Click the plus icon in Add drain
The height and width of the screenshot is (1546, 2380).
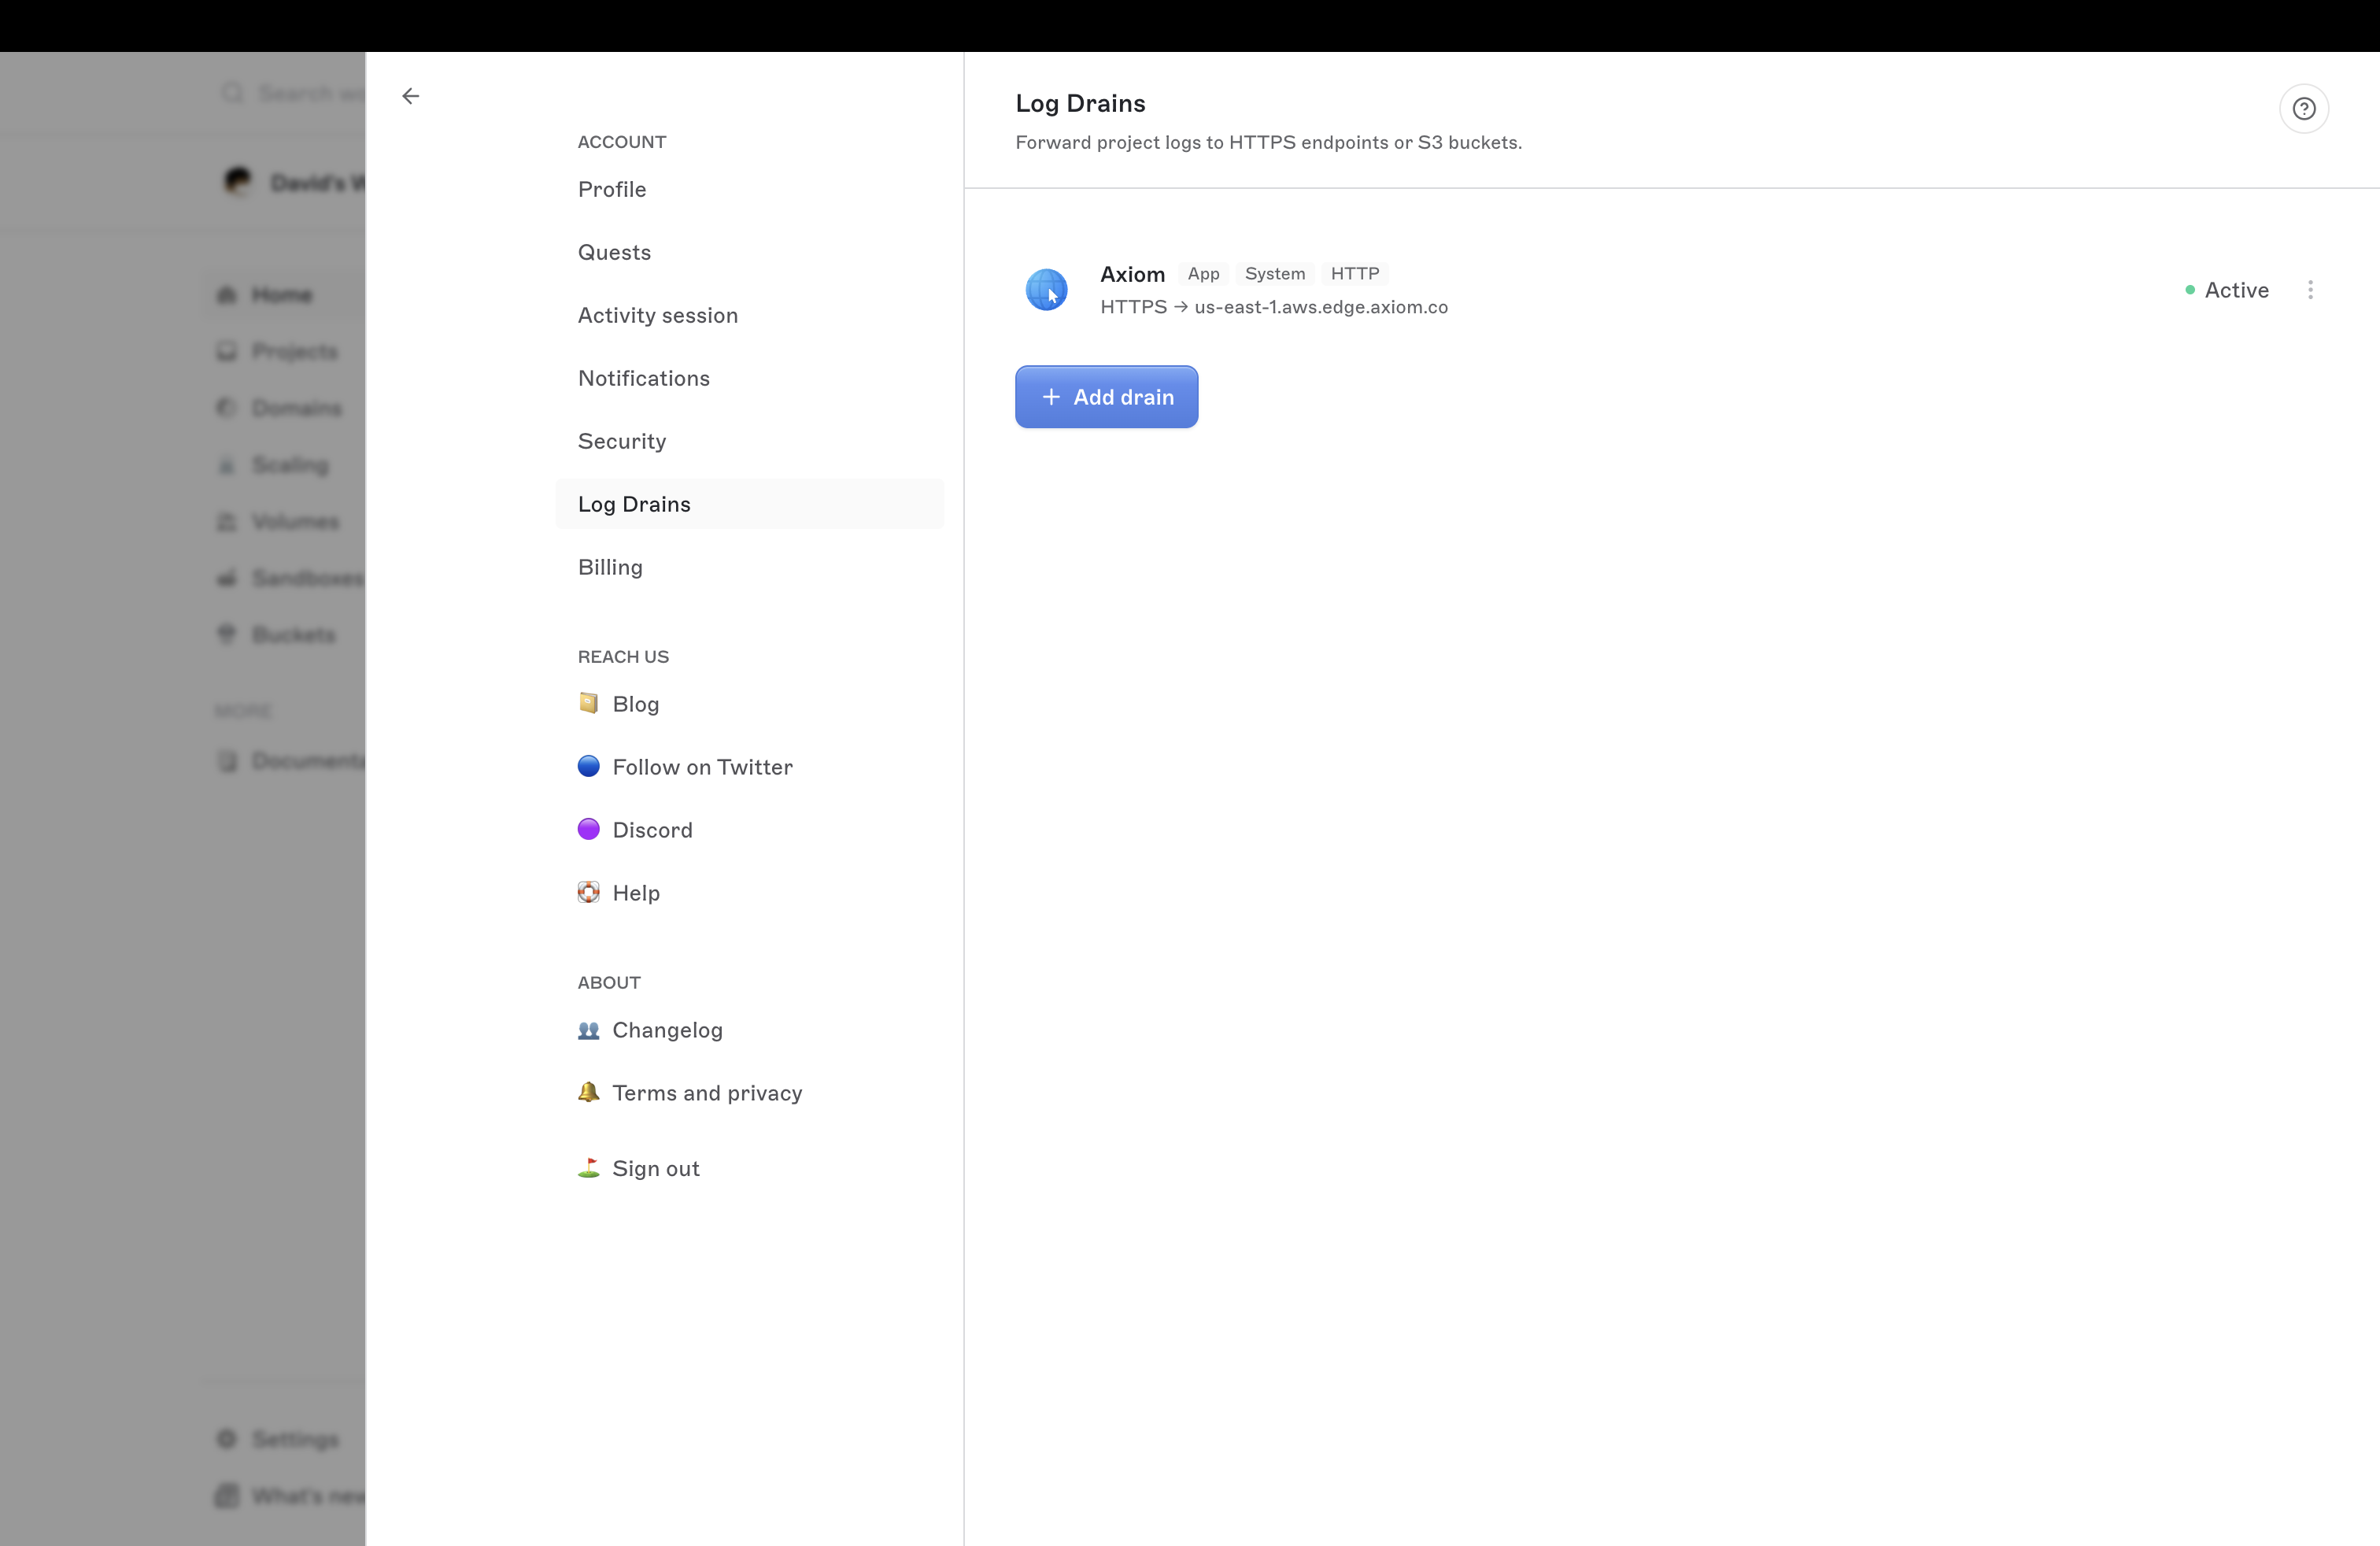(x=1050, y=397)
